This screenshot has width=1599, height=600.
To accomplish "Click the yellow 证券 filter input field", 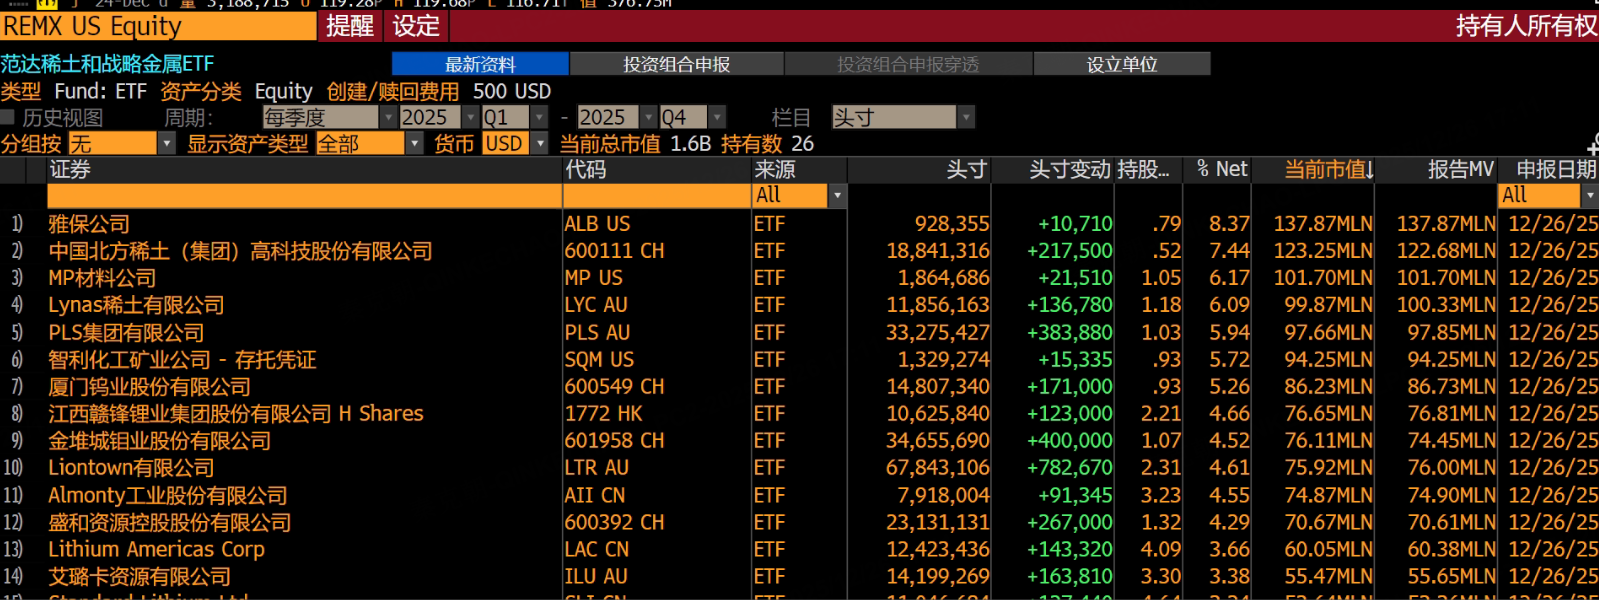I will tap(305, 195).
